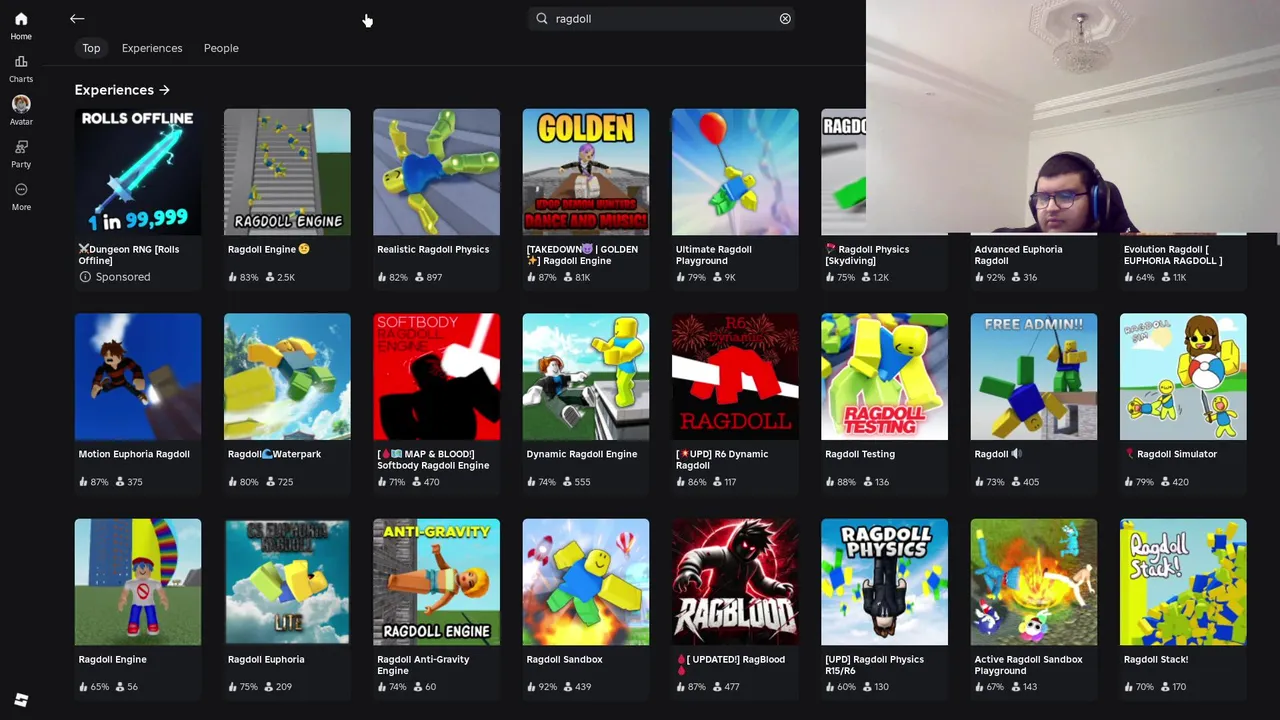Viewport: 1280px width, 720px height.
Task: Open the FREE ADMIN Ragdoll thumbnail
Action: click(x=1033, y=377)
